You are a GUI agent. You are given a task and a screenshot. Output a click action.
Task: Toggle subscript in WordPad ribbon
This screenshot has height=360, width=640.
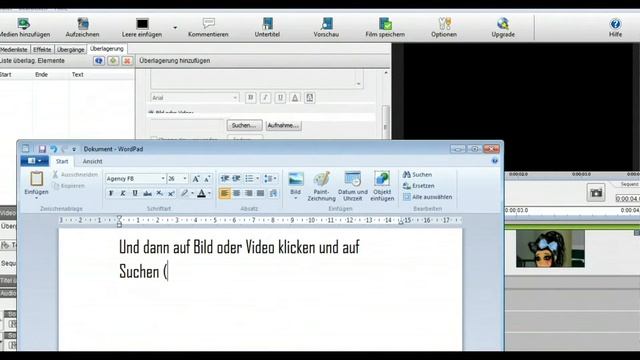(160, 193)
